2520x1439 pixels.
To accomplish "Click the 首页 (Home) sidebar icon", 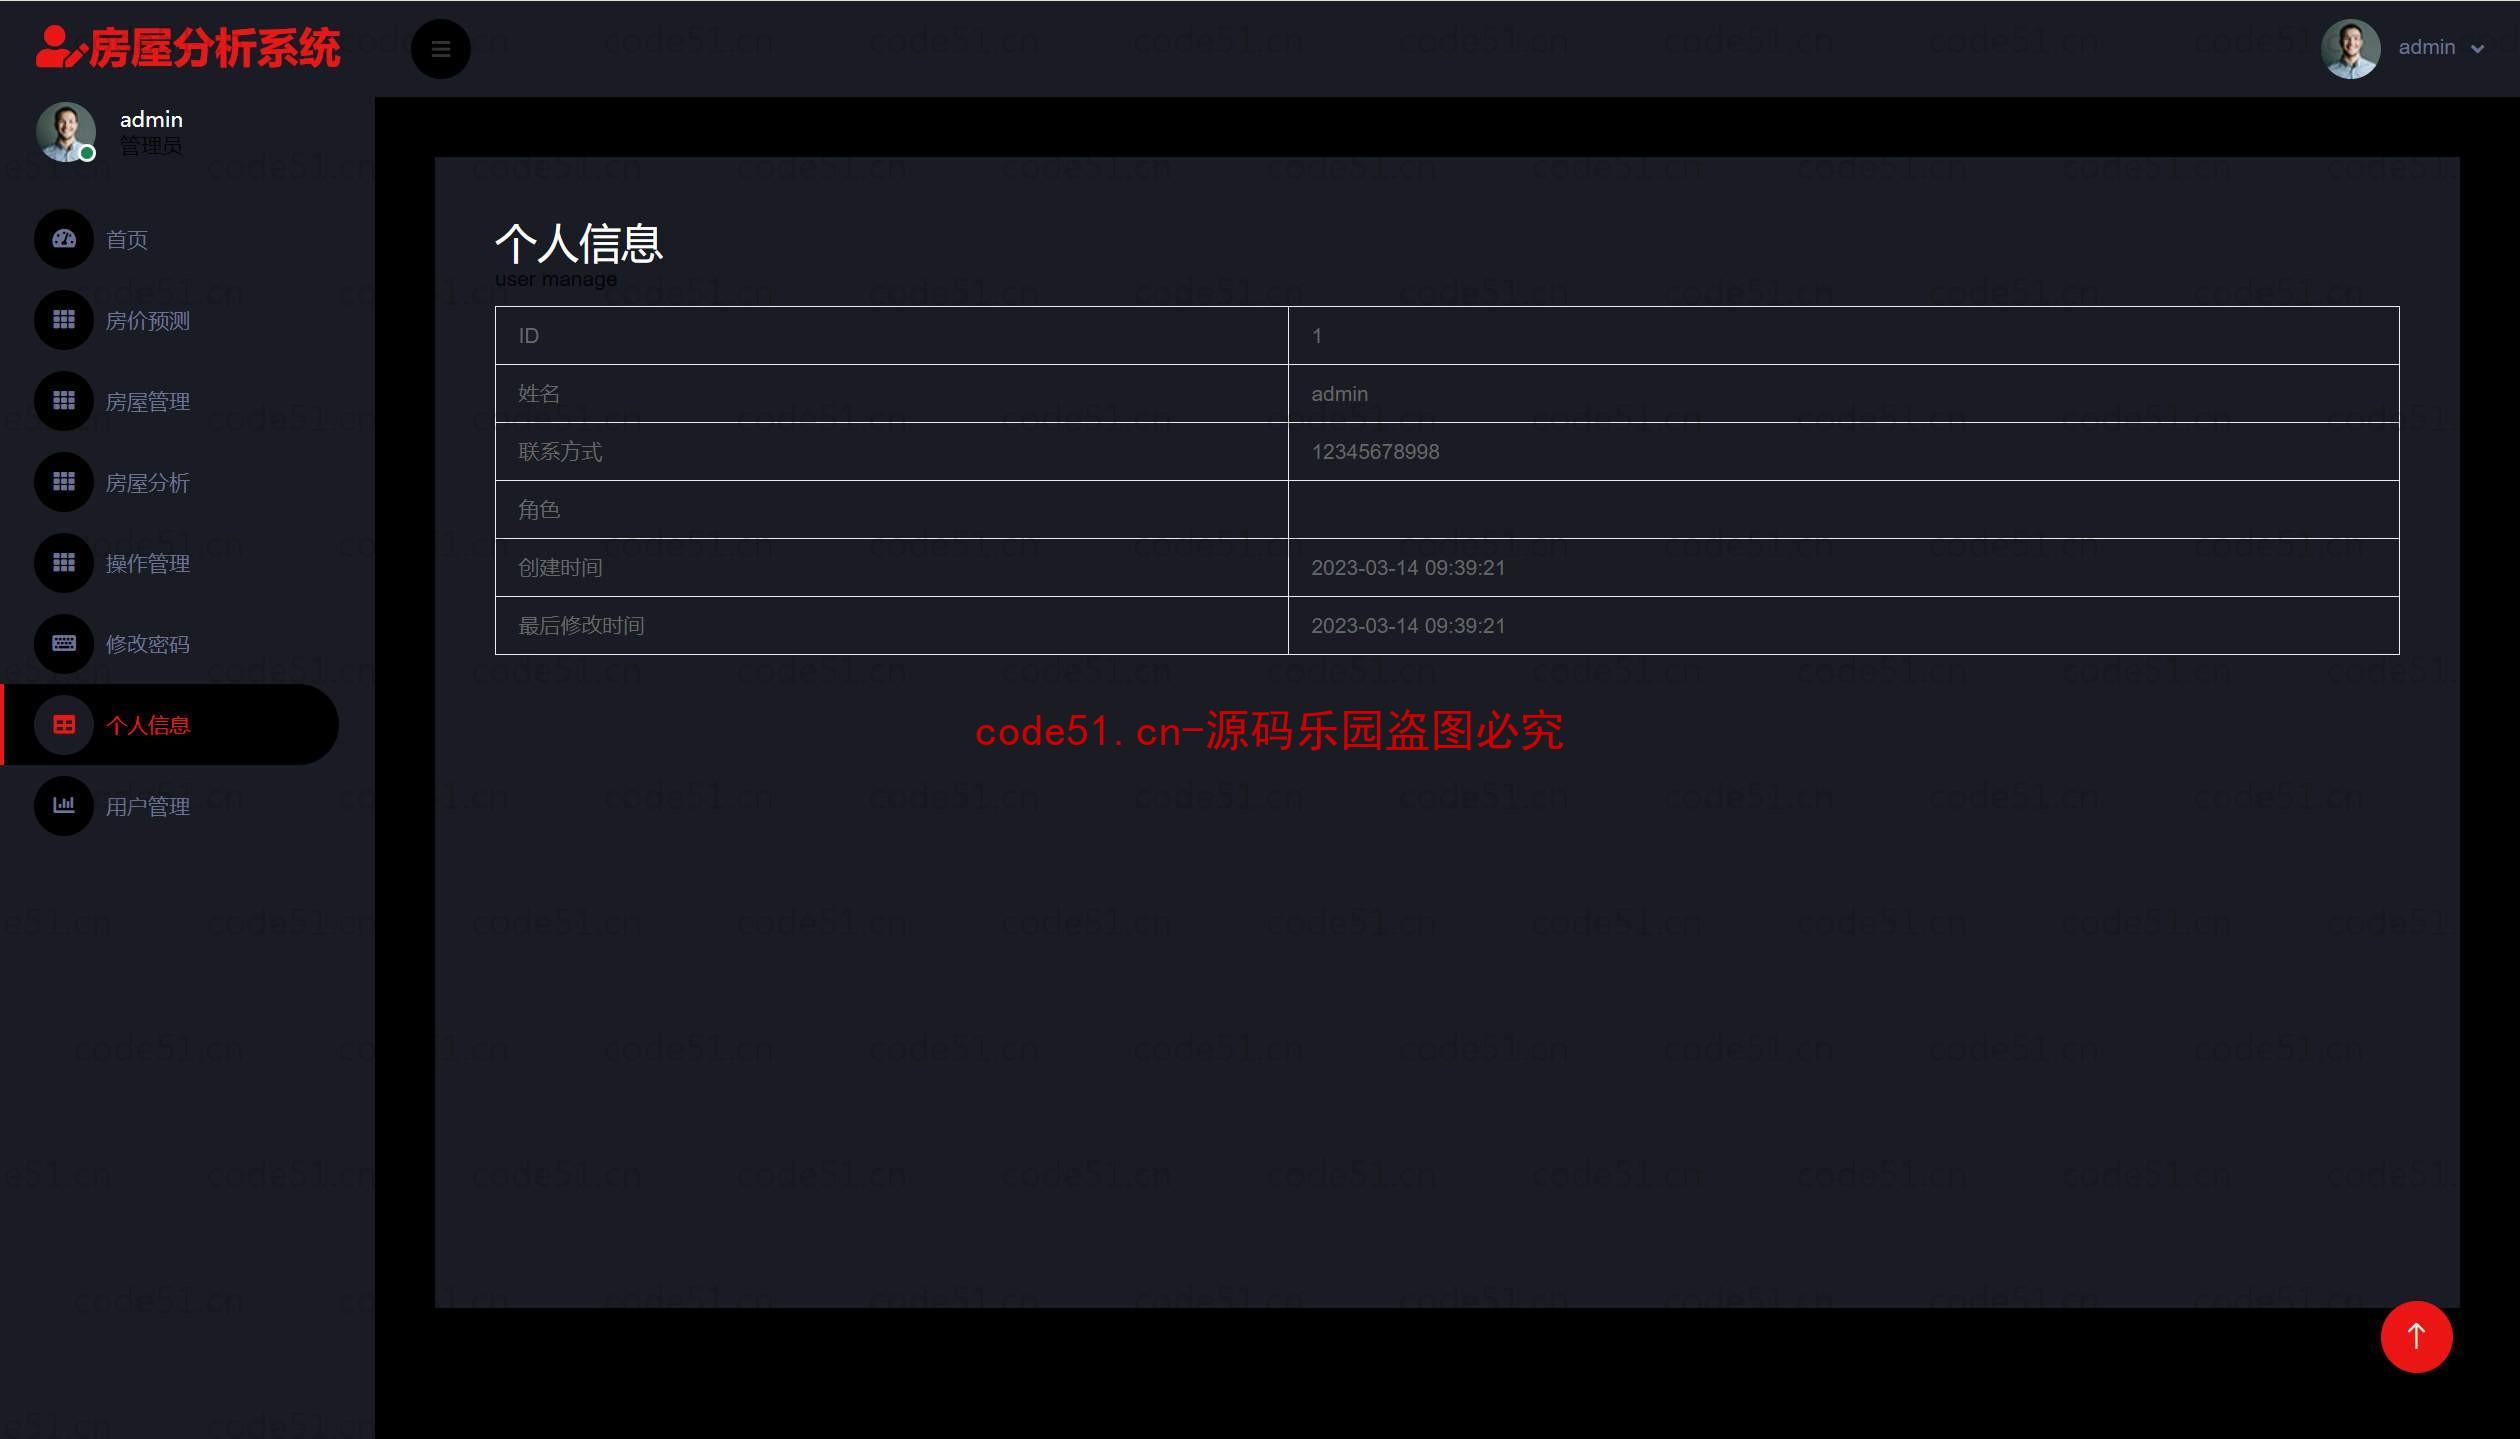I will (x=64, y=237).
